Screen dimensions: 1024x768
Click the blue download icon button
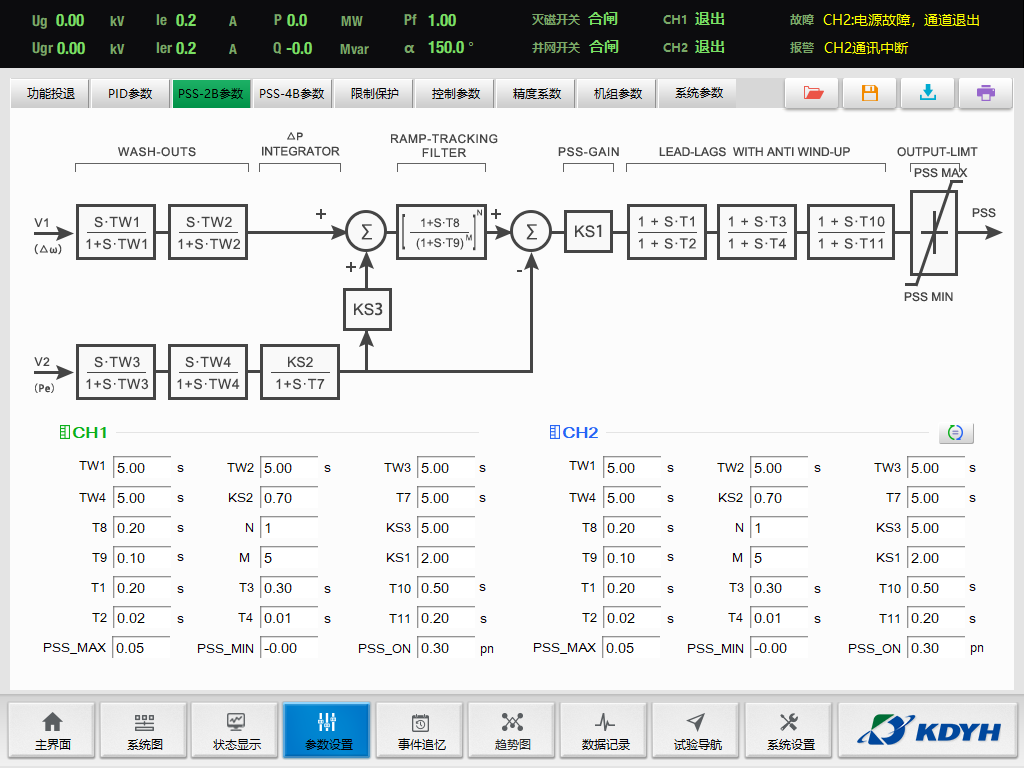click(x=927, y=93)
